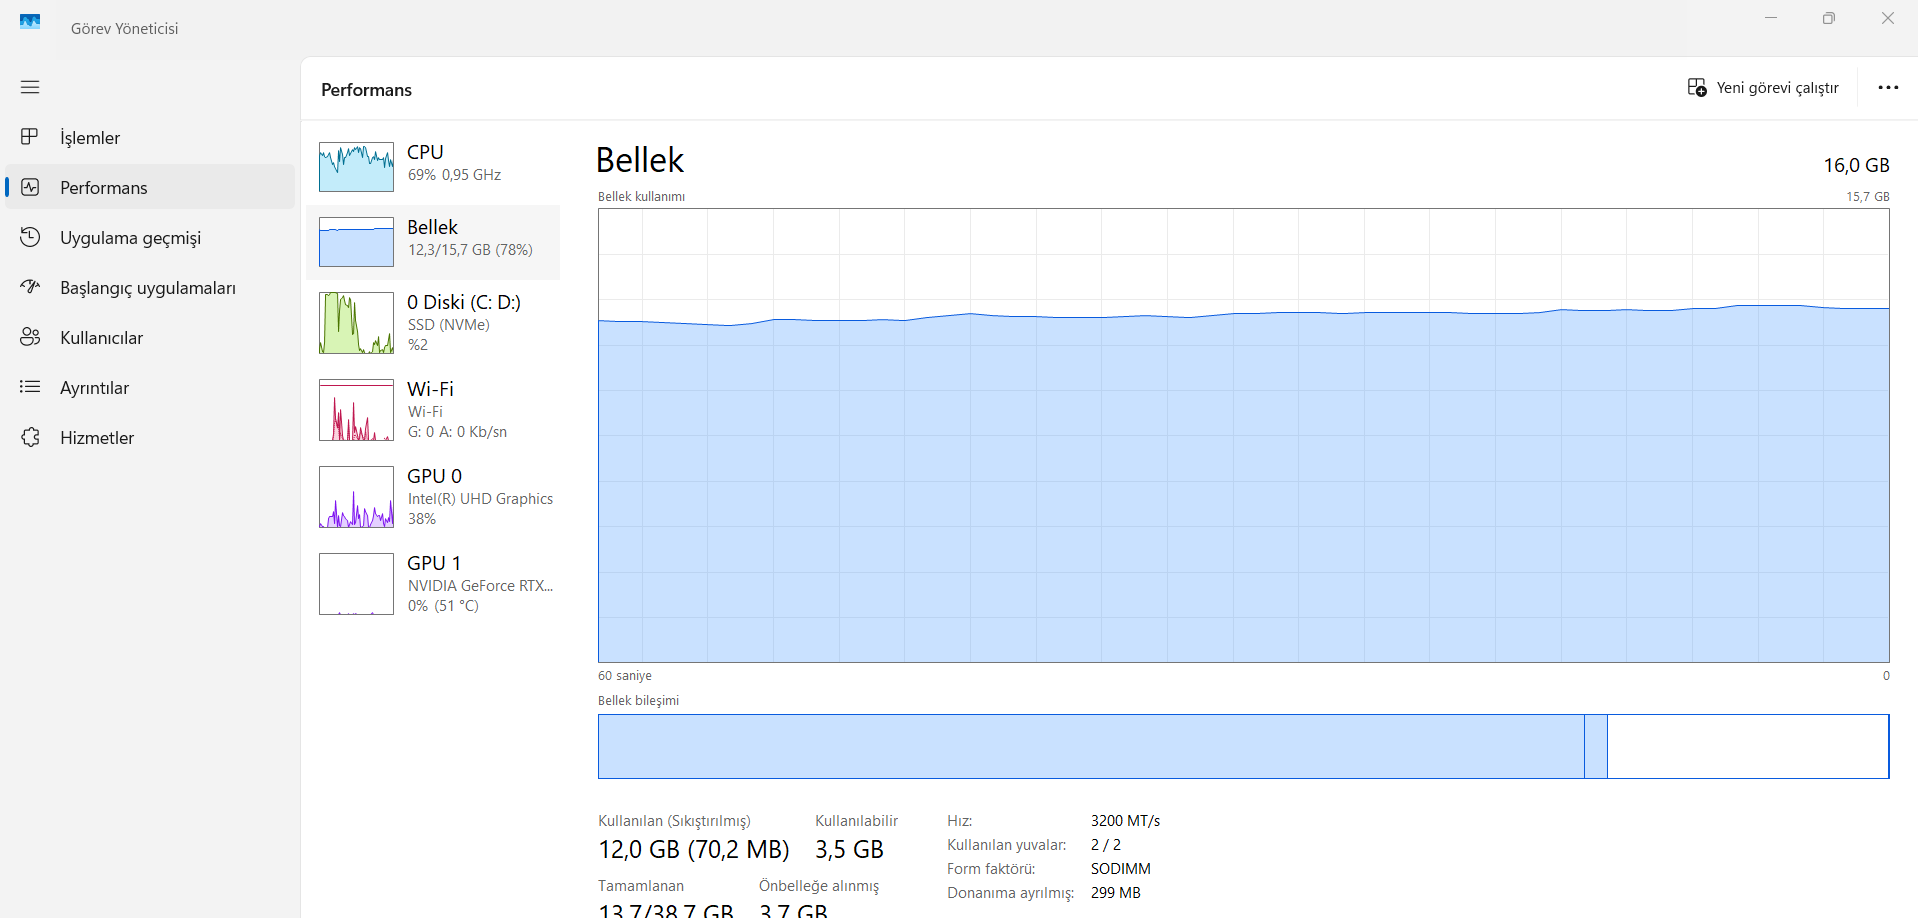Open the three-dot more options menu

click(x=1888, y=88)
